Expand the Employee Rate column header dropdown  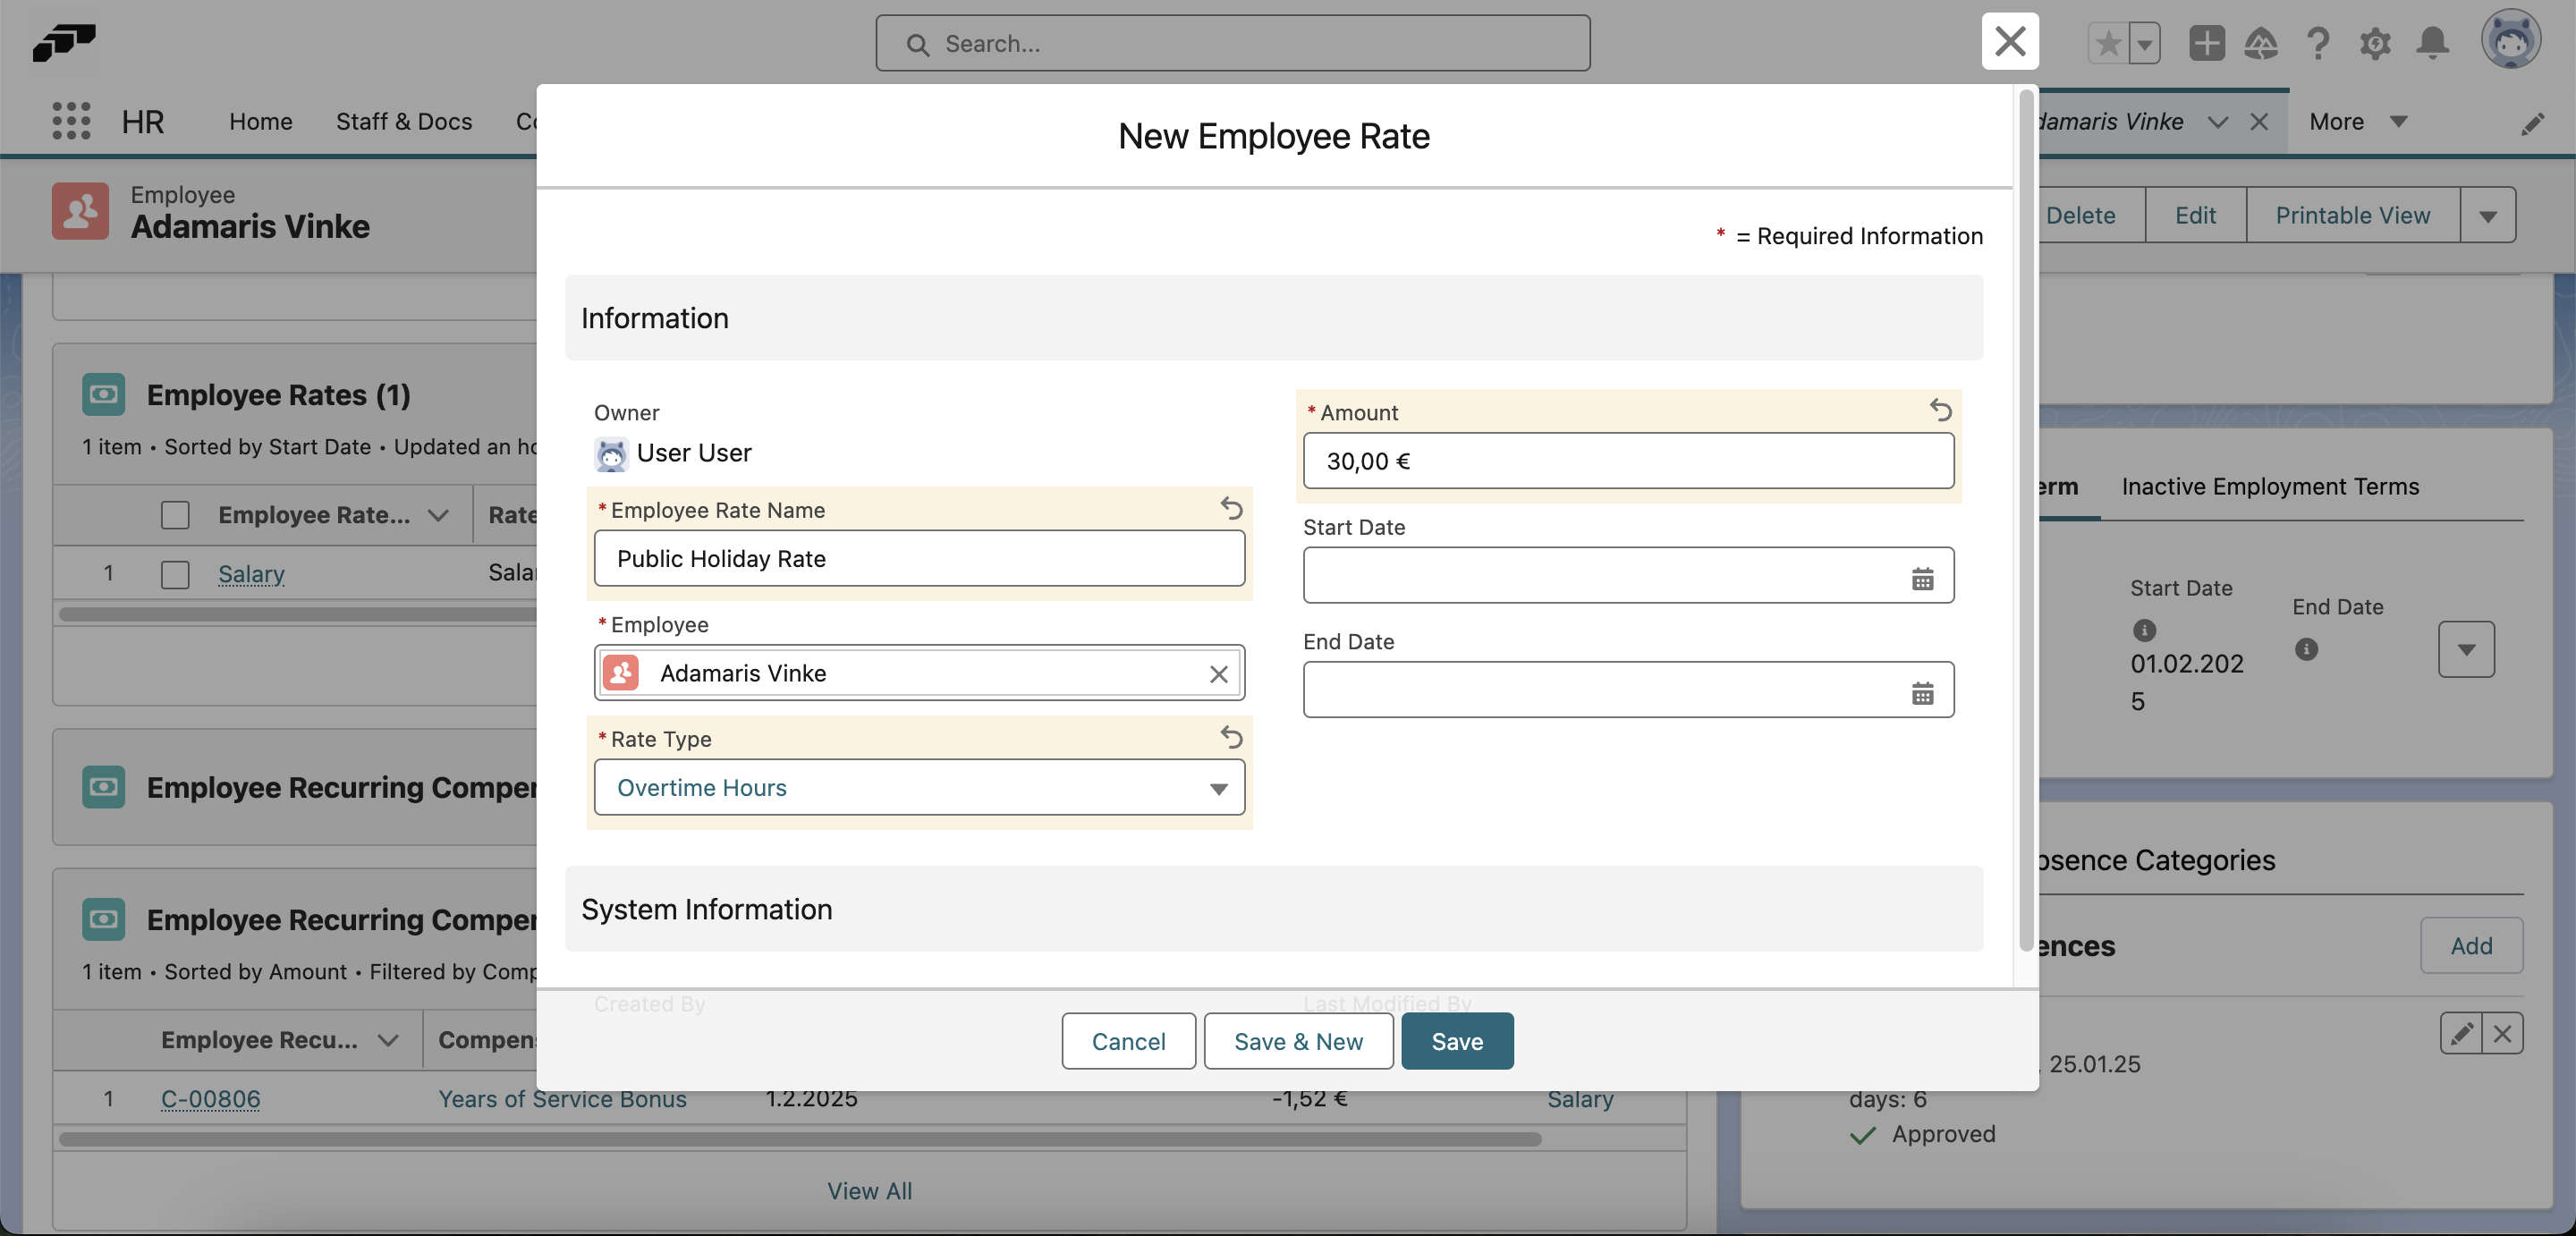(438, 514)
